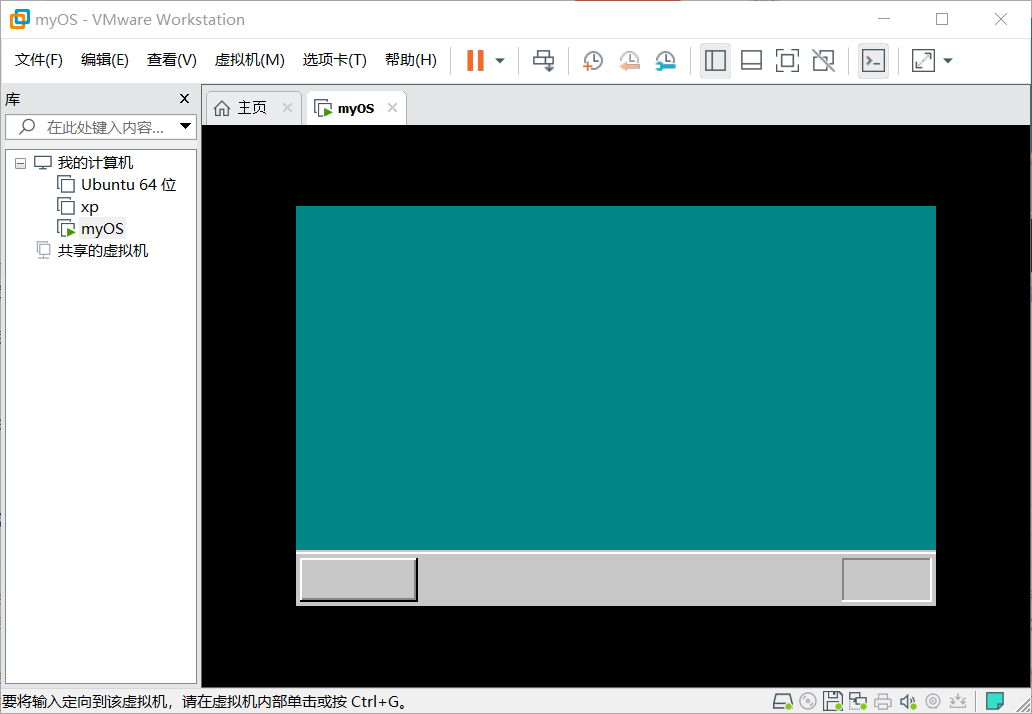The width and height of the screenshot is (1032, 714).
Task: Open the snapshot manager
Action: click(665, 61)
